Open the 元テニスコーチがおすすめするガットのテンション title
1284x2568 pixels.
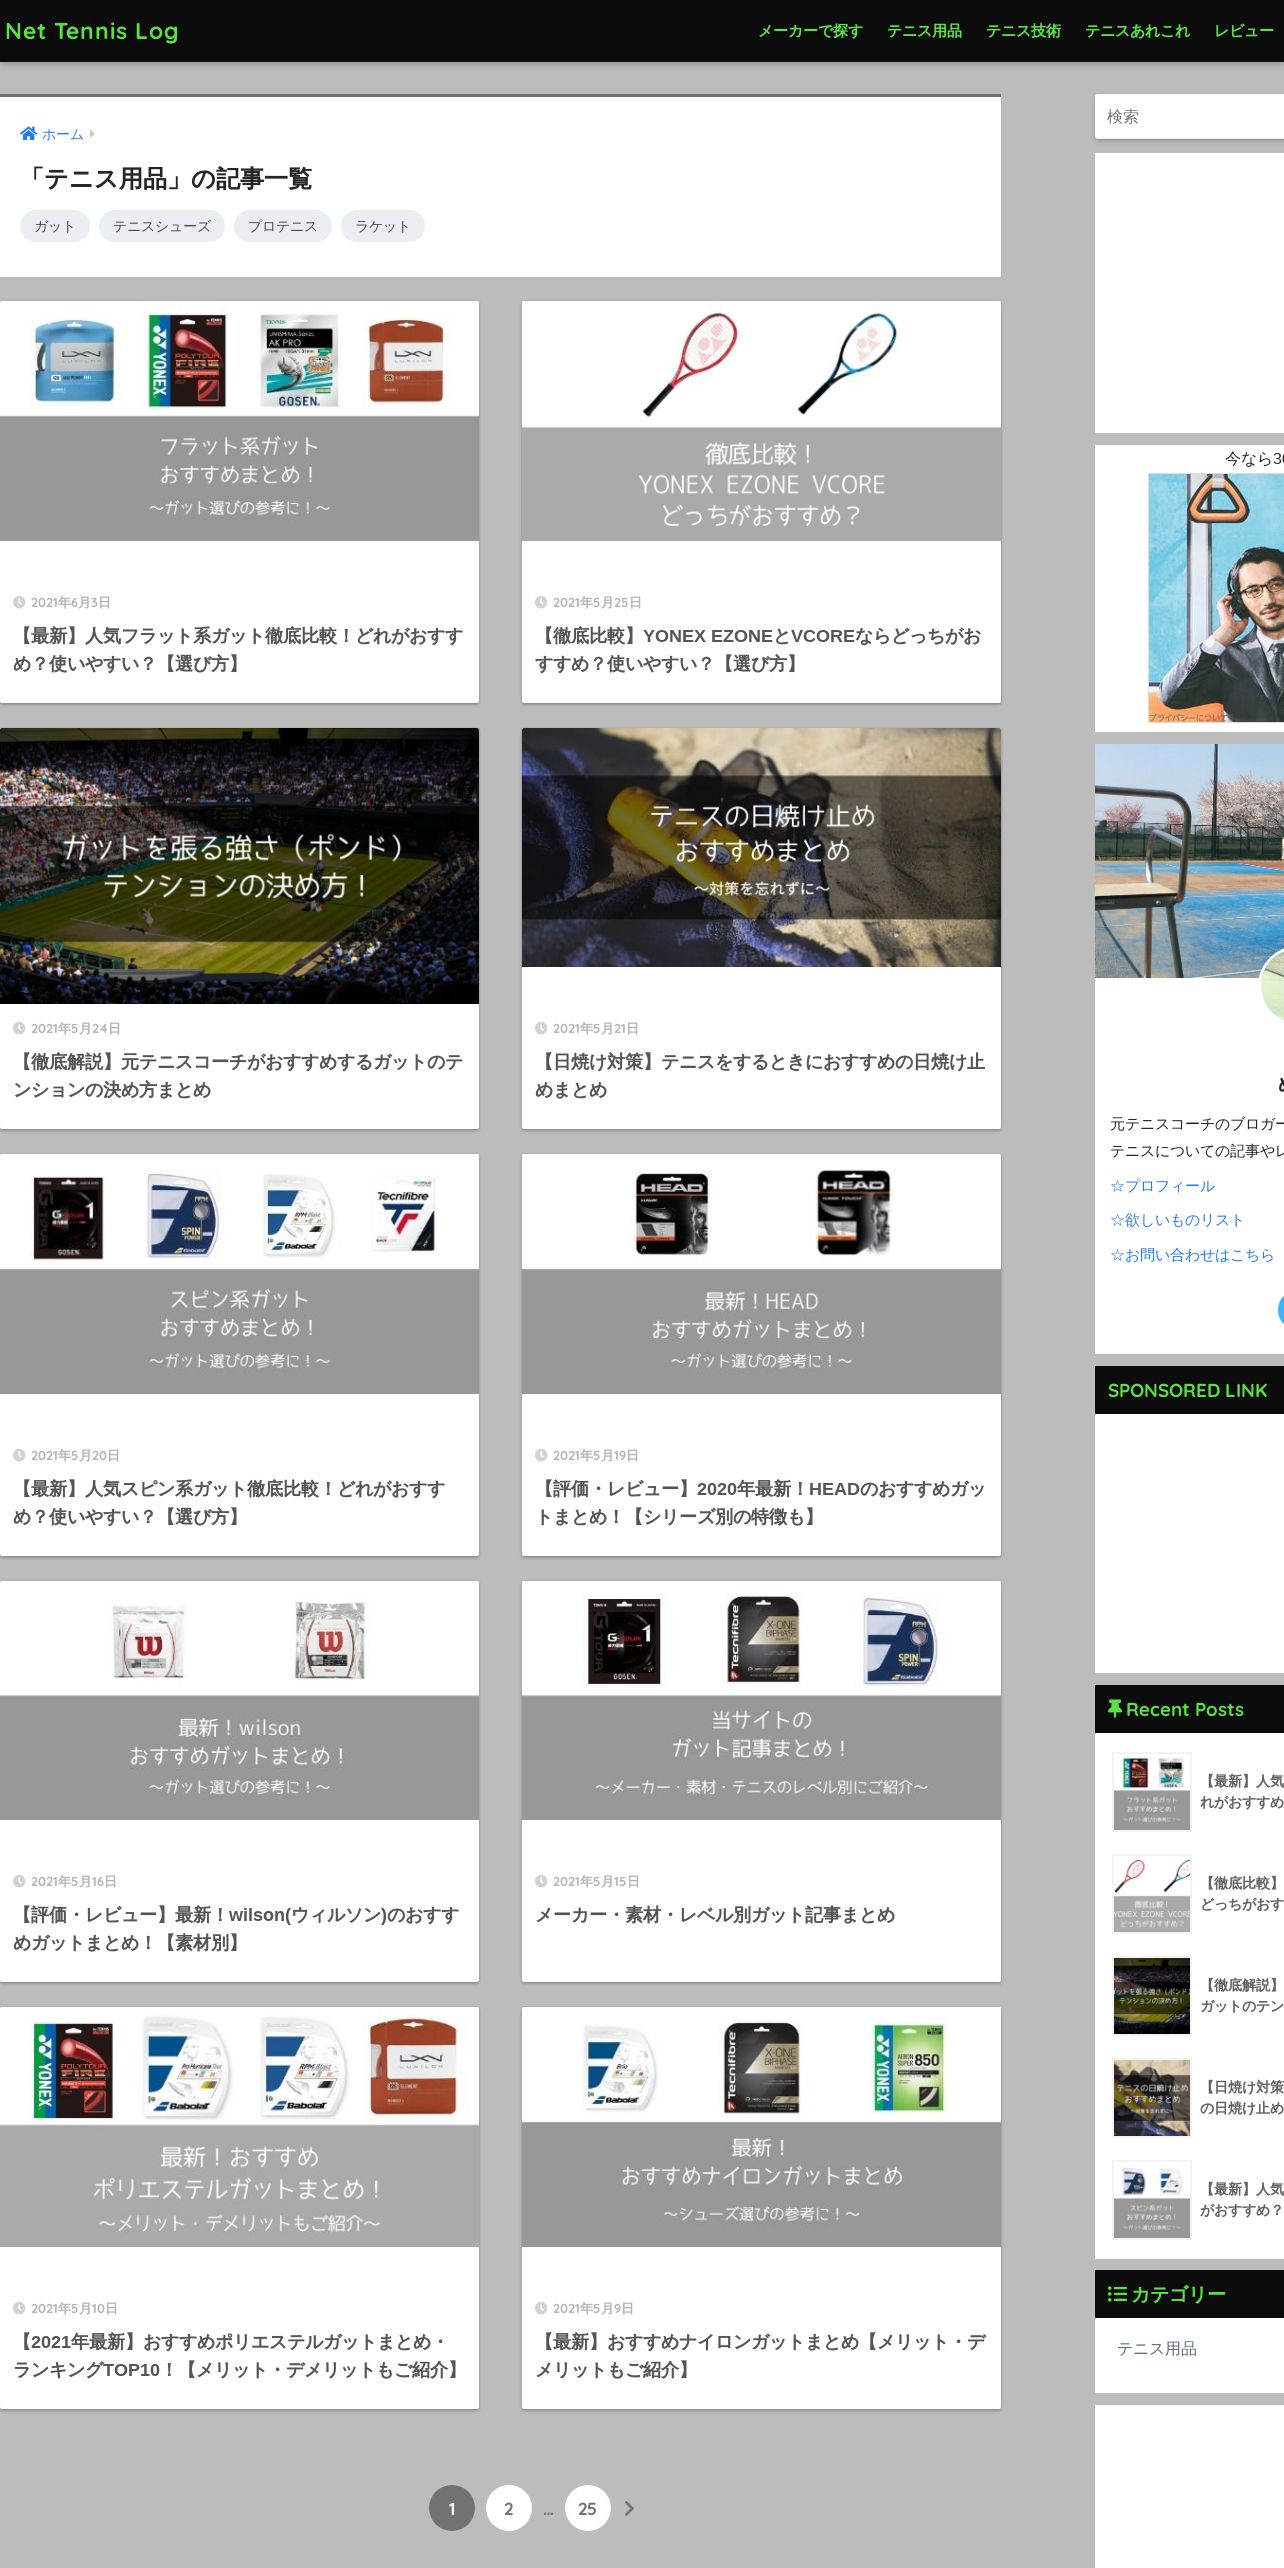238,1076
